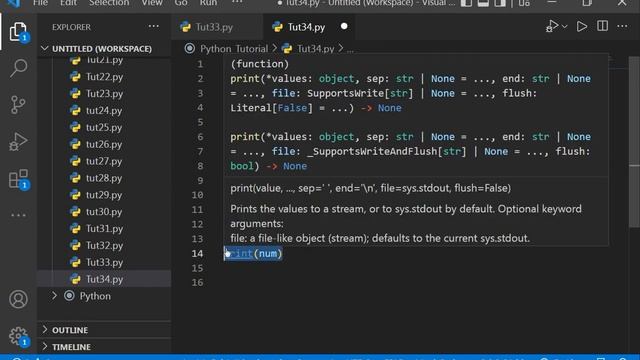Click line number 15 in the gutter
Viewport: 640px width, 360px height.
pyautogui.click(x=198, y=268)
